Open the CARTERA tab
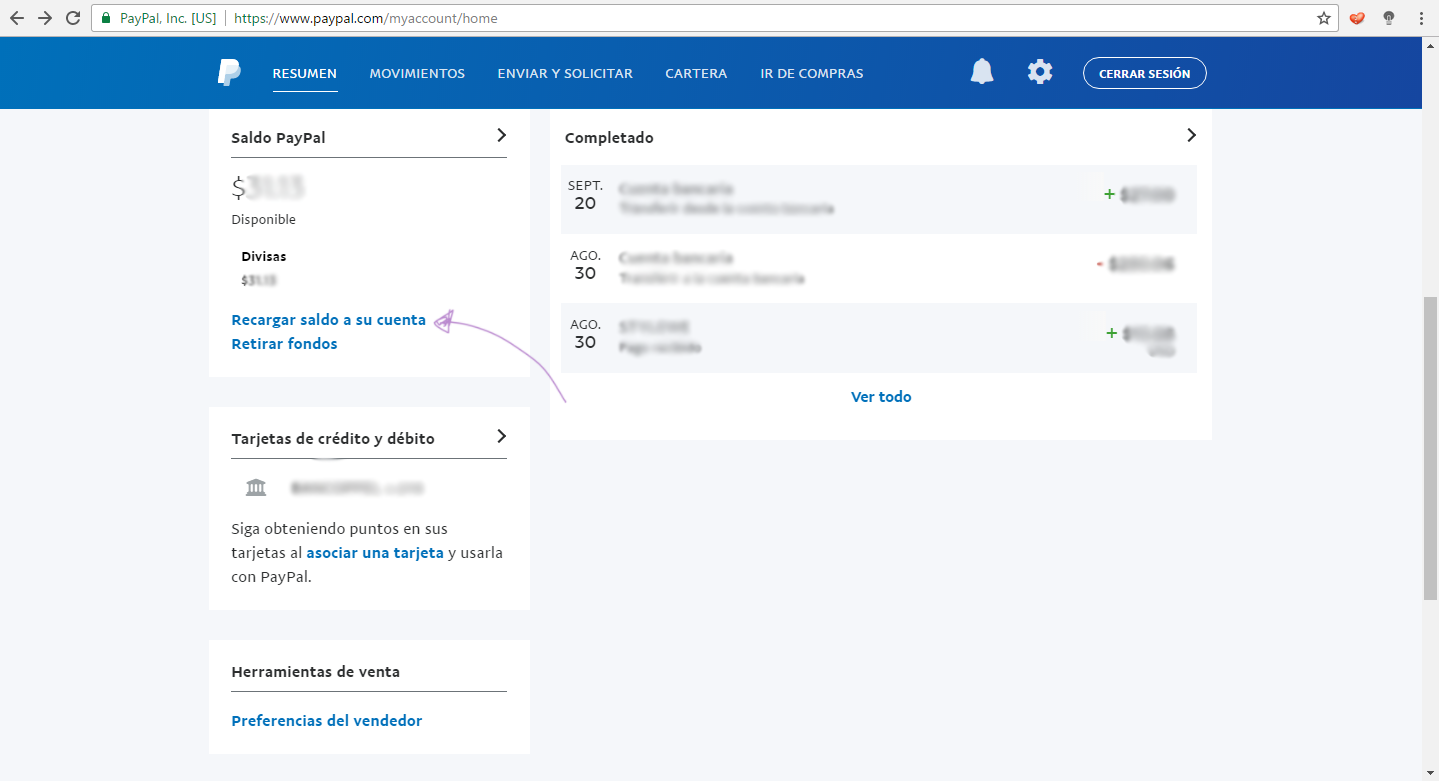Screen dimensions: 1439x781 click(696, 73)
